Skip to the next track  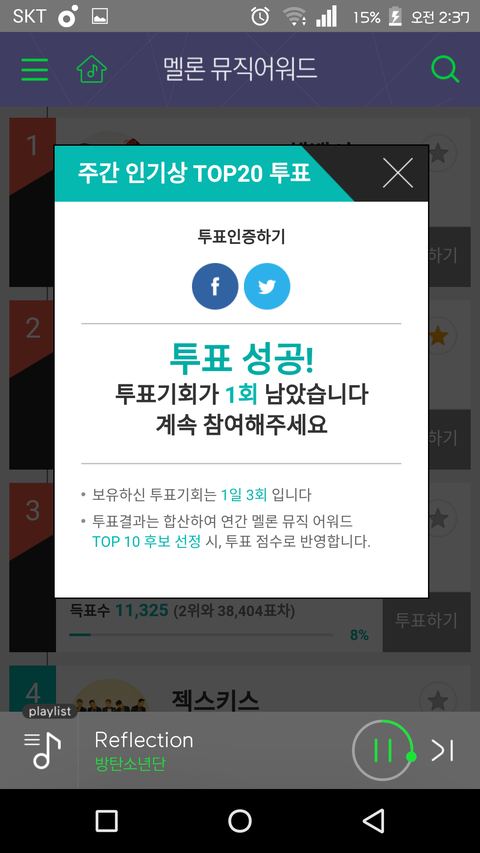click(x=442, y=750)
